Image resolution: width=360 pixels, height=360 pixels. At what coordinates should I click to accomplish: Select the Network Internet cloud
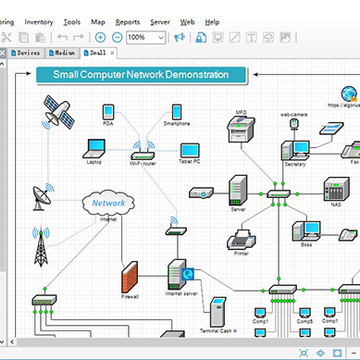pyautogui.click(x=108, y=204)
